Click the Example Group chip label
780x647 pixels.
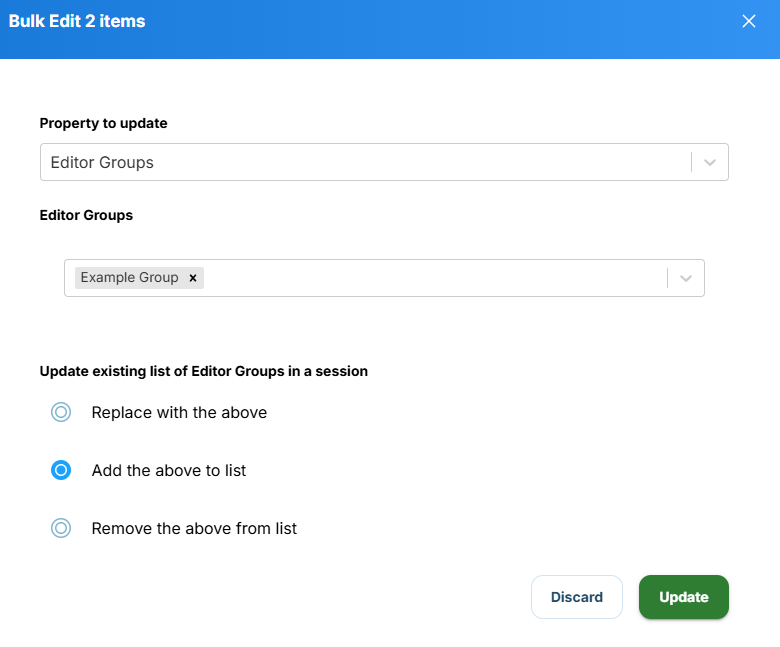[x=129, y=277]
